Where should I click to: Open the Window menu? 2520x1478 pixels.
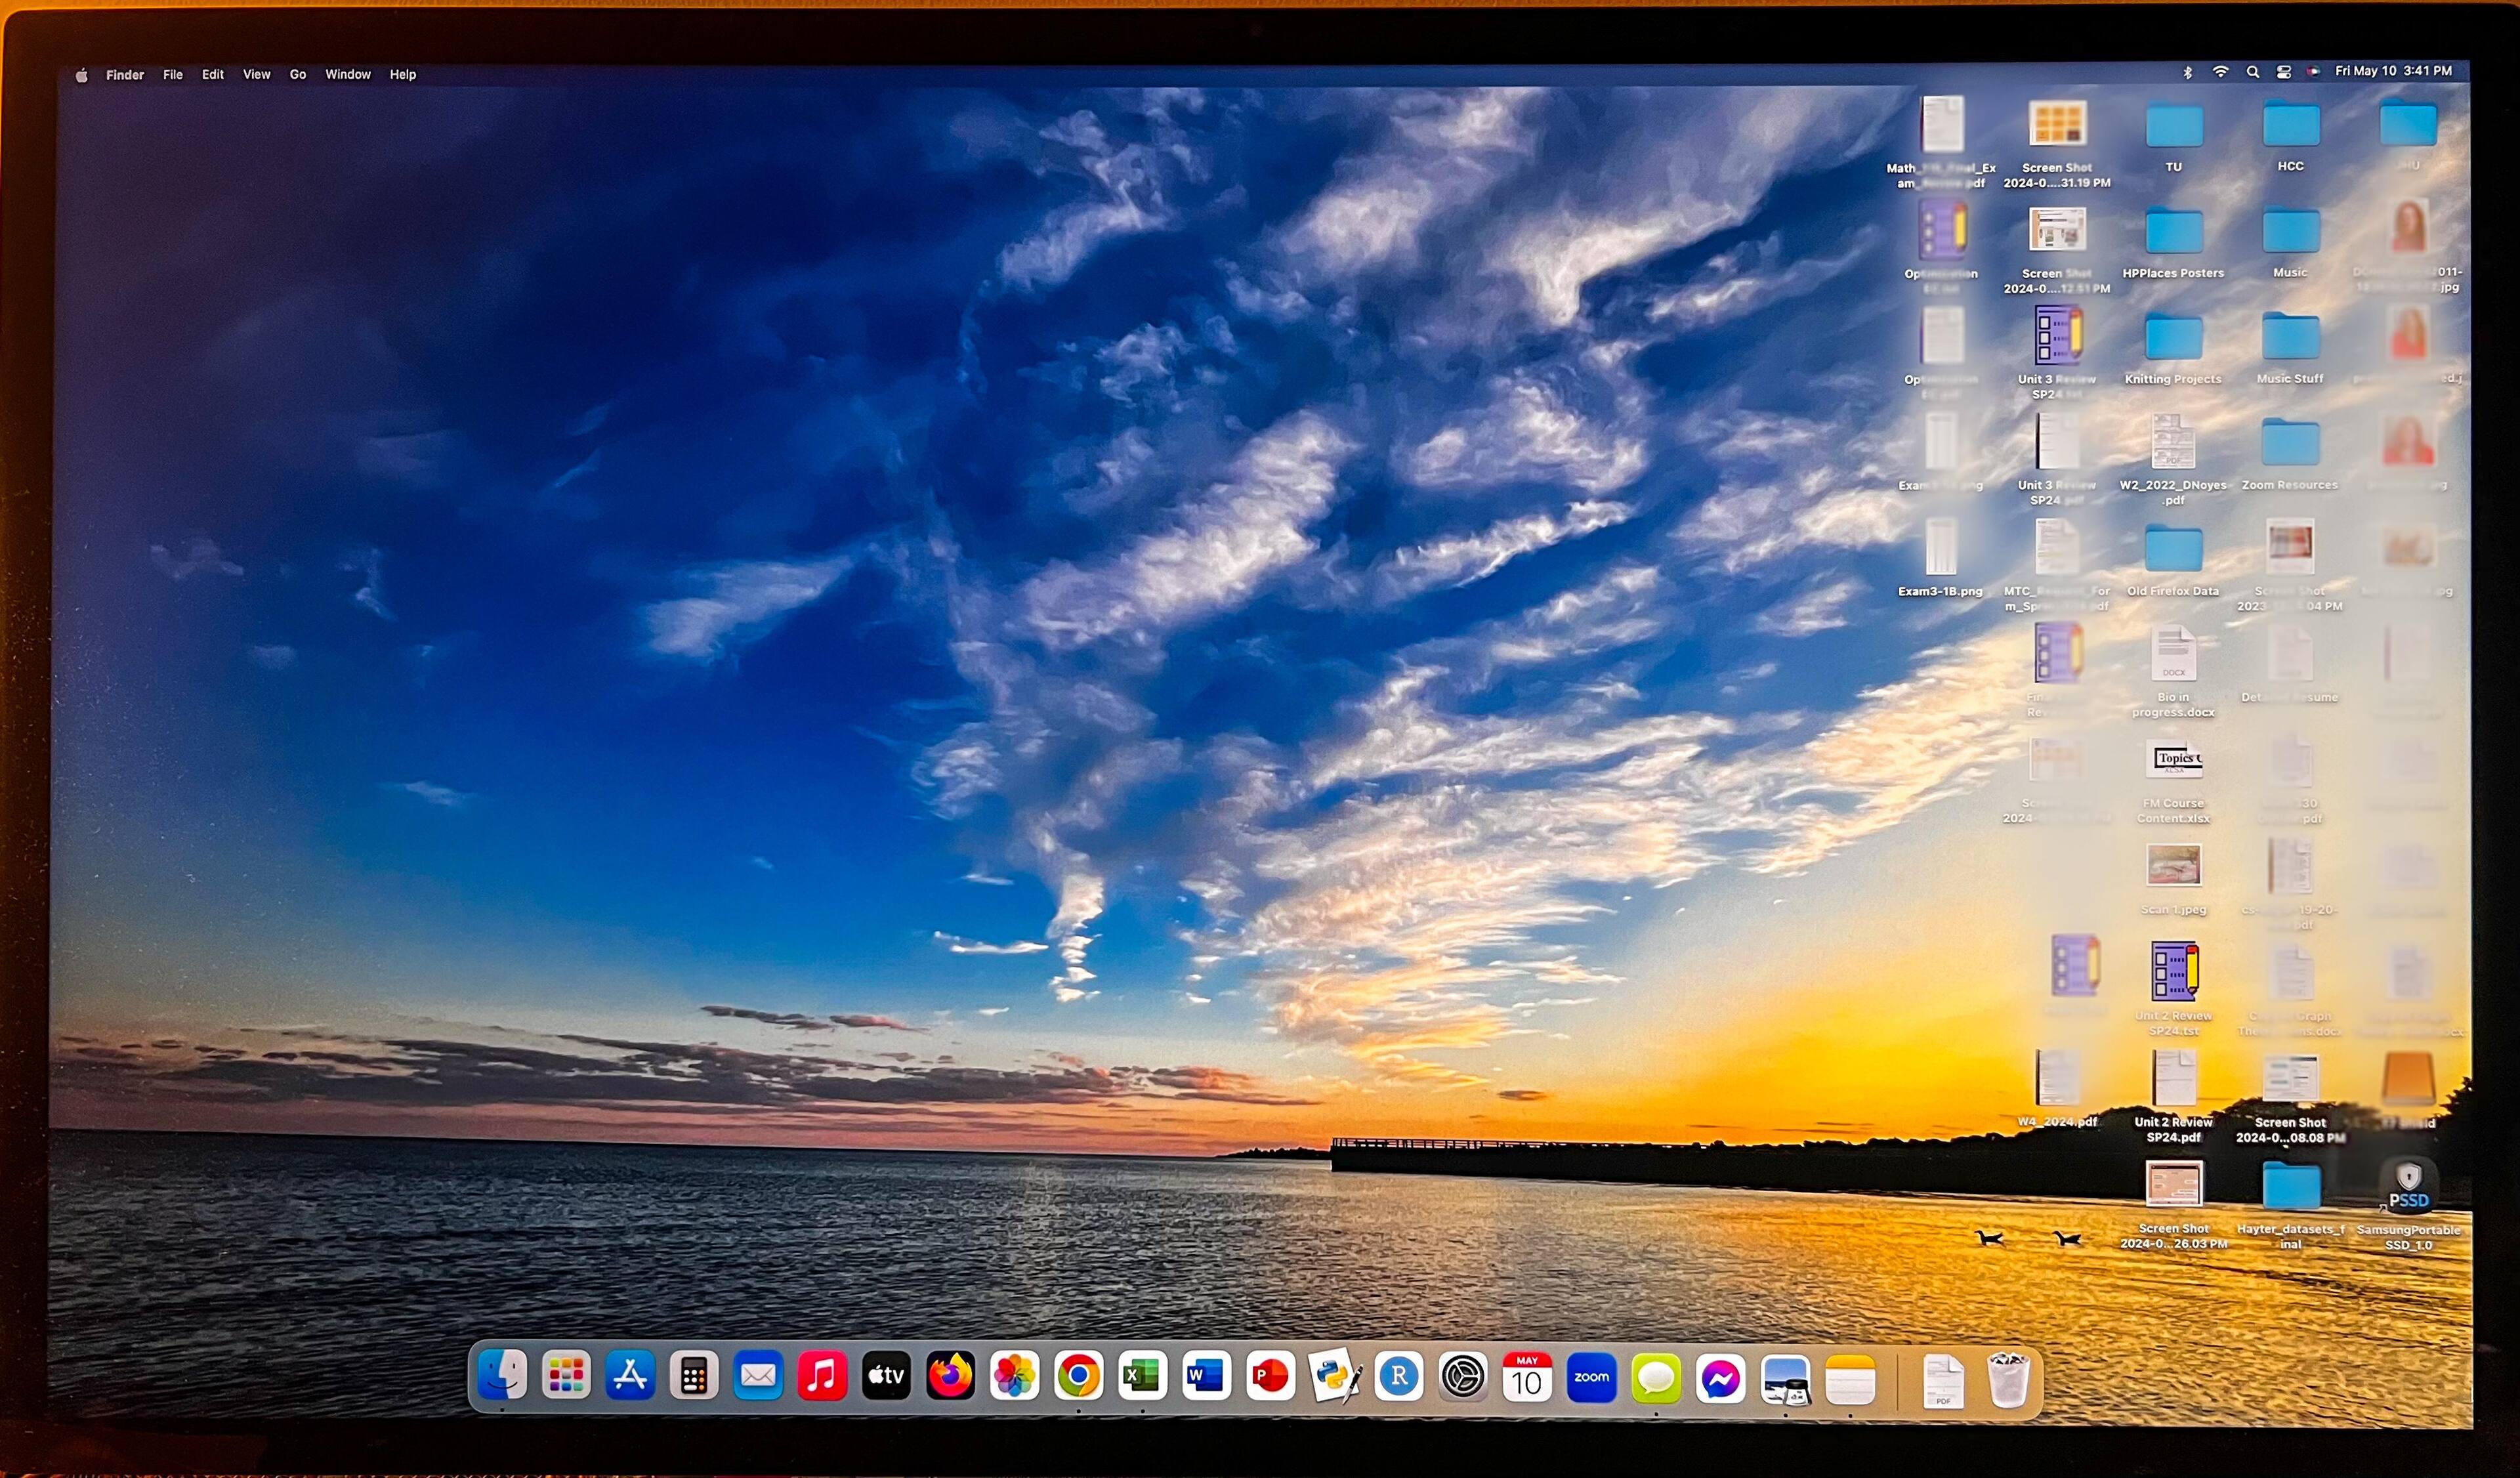coord(348,75)
